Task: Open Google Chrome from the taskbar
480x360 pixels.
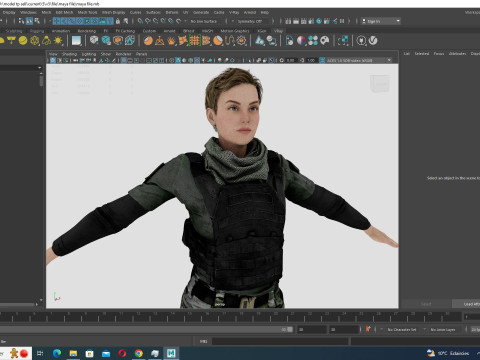Action: pos(139,353)
